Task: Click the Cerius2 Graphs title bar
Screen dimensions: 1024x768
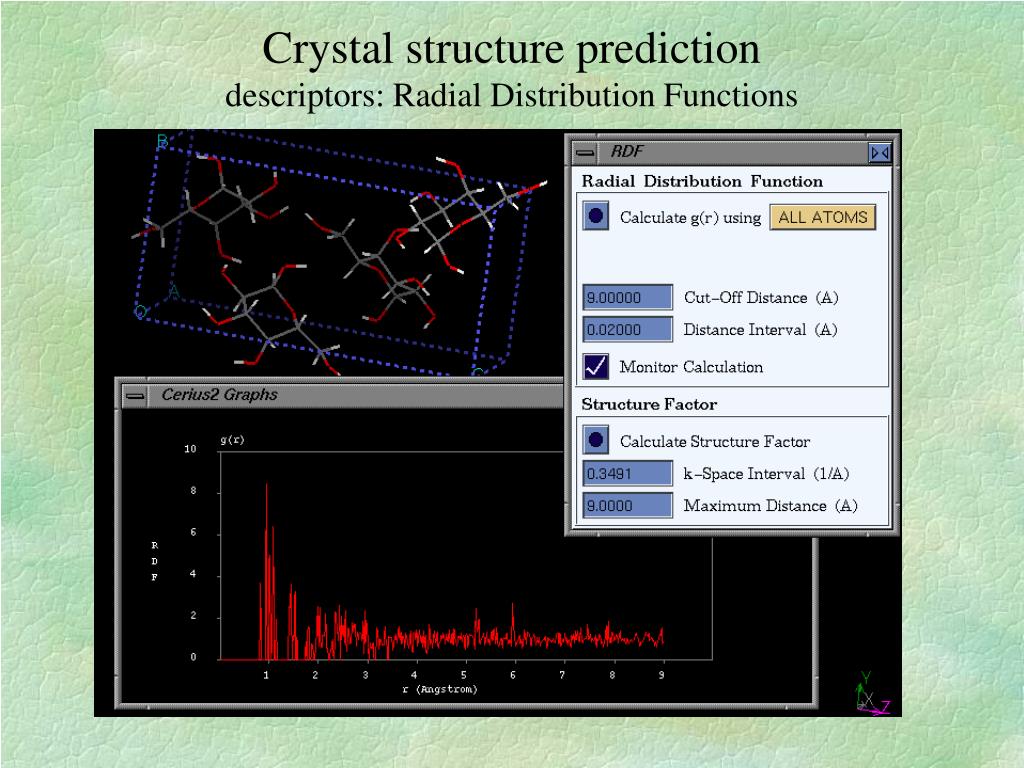Action: (x=355, y=396)
